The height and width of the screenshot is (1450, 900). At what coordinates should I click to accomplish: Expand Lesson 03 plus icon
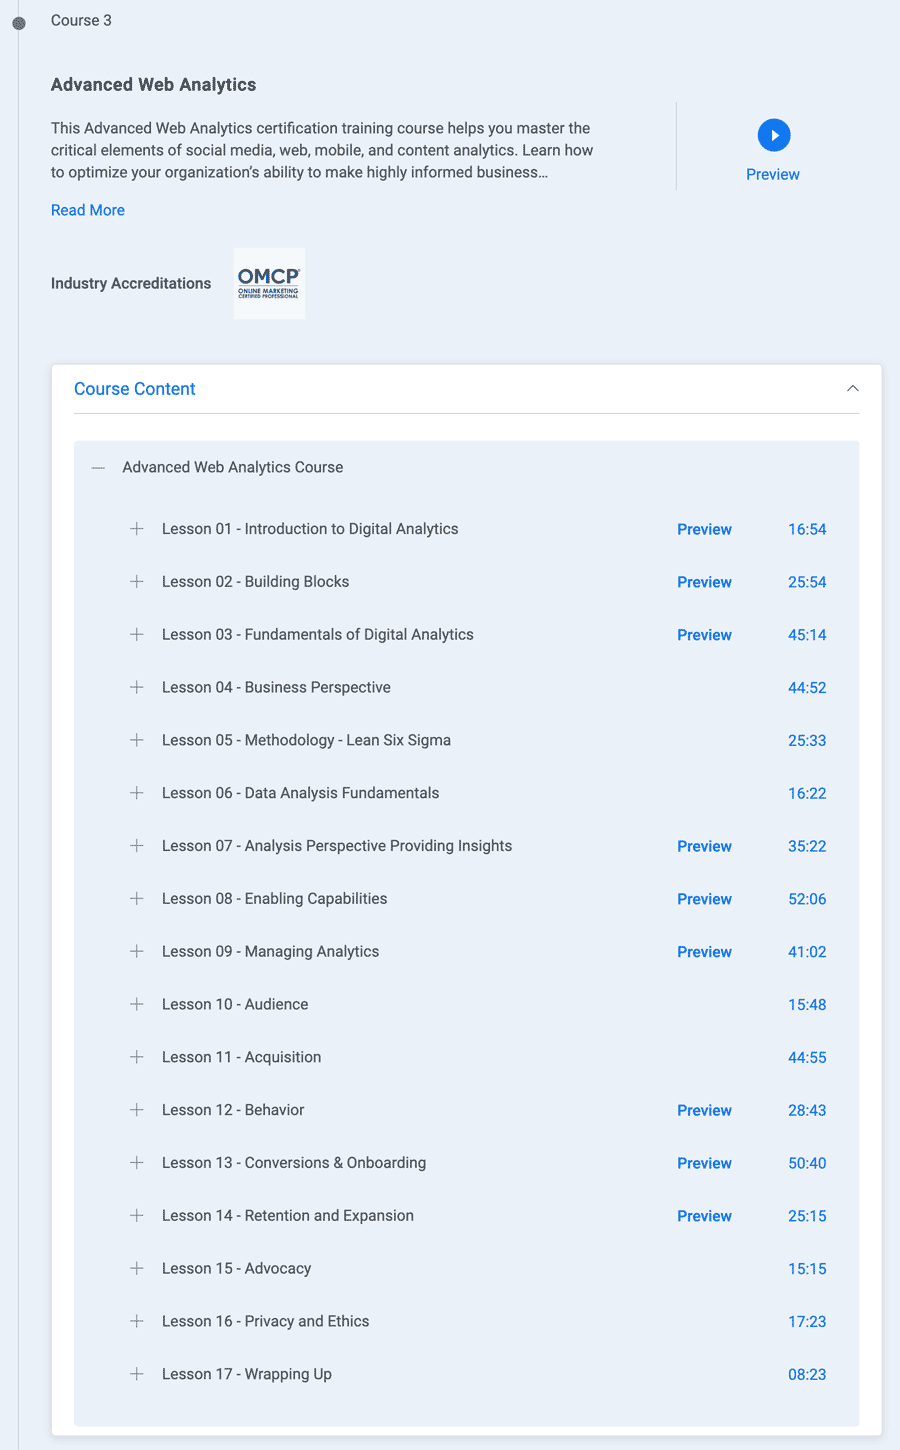[x=137, y=635]
